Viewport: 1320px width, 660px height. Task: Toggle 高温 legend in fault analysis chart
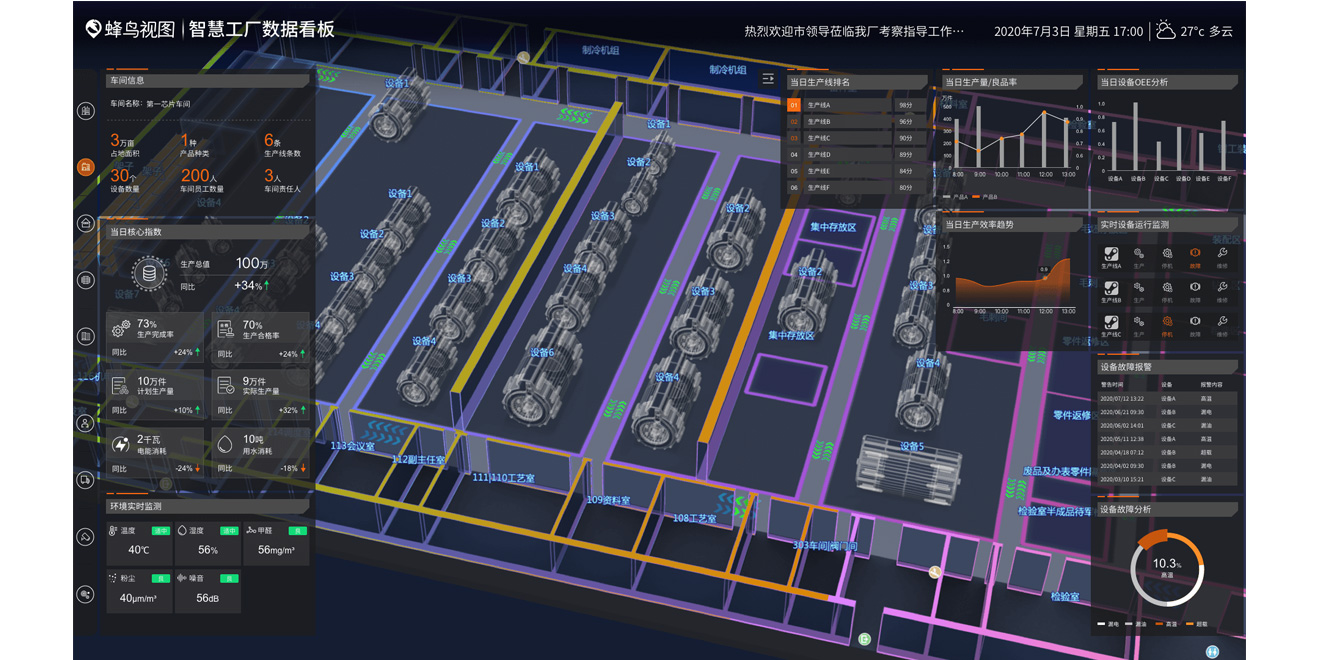1167,624
